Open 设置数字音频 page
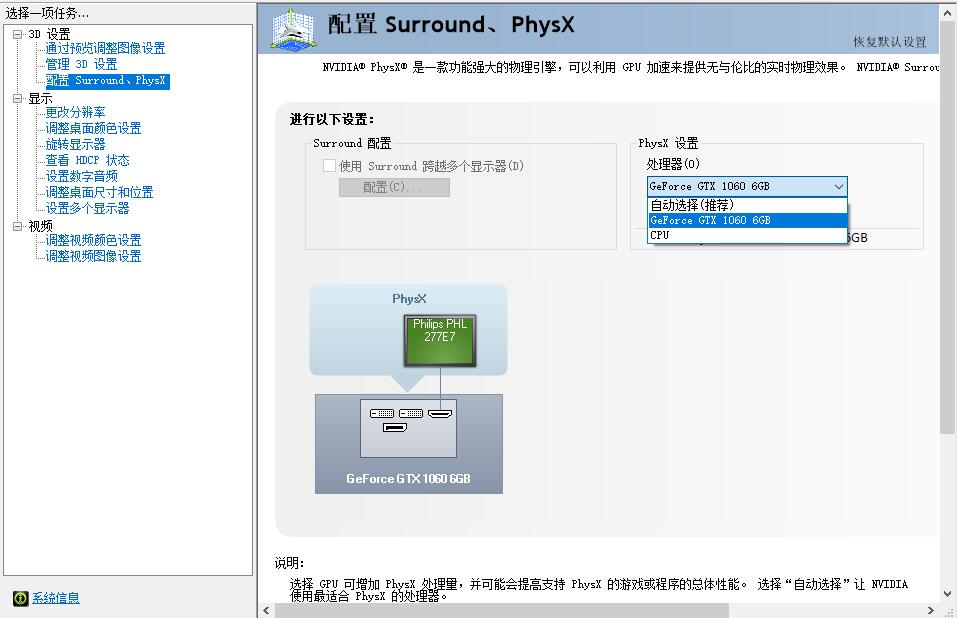The height and width of the screenshot is (618, 958). [81, 176]
